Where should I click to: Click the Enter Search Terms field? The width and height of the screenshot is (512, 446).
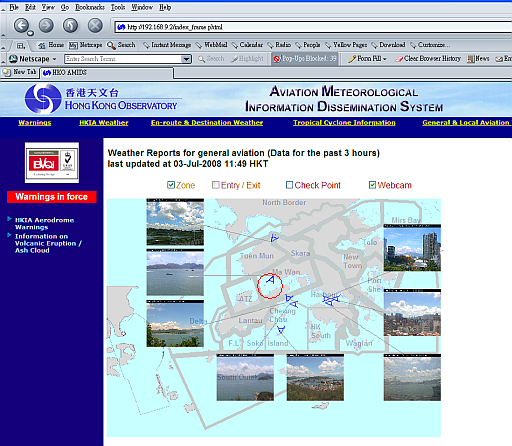click(123, 59)
